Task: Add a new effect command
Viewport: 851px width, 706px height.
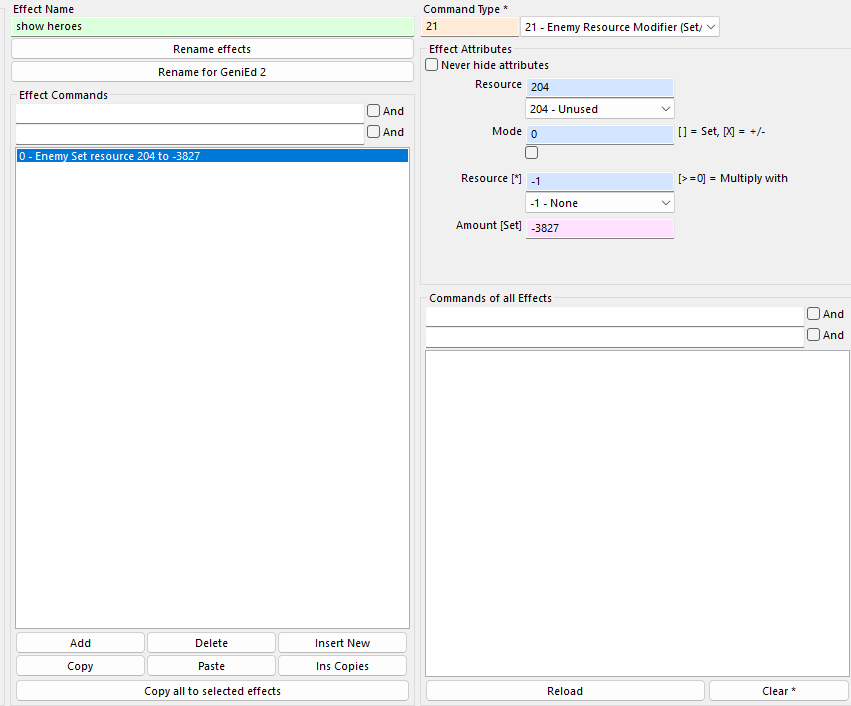Action: 80,643
